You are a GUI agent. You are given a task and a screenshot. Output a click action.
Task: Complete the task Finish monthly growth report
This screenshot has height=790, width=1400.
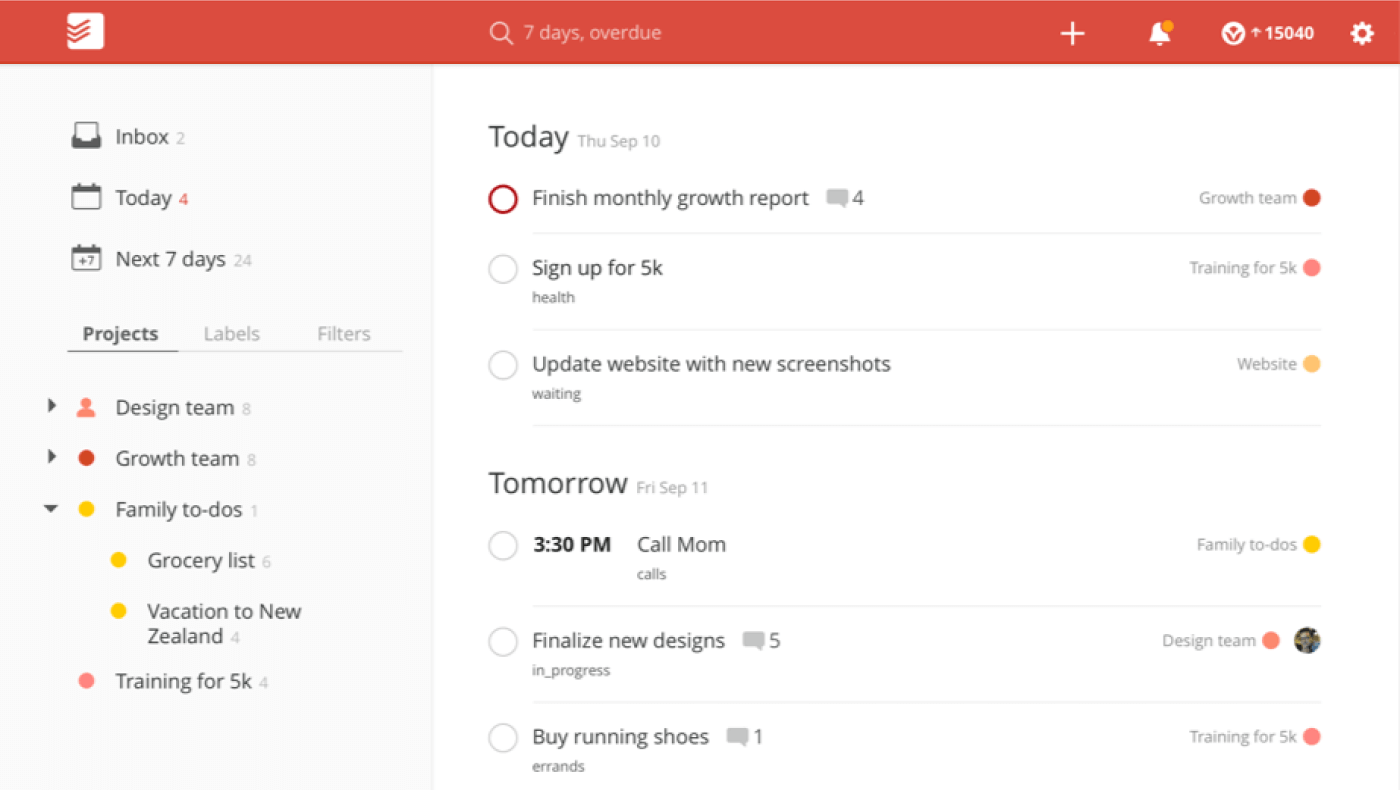click(x=503, y=199)
